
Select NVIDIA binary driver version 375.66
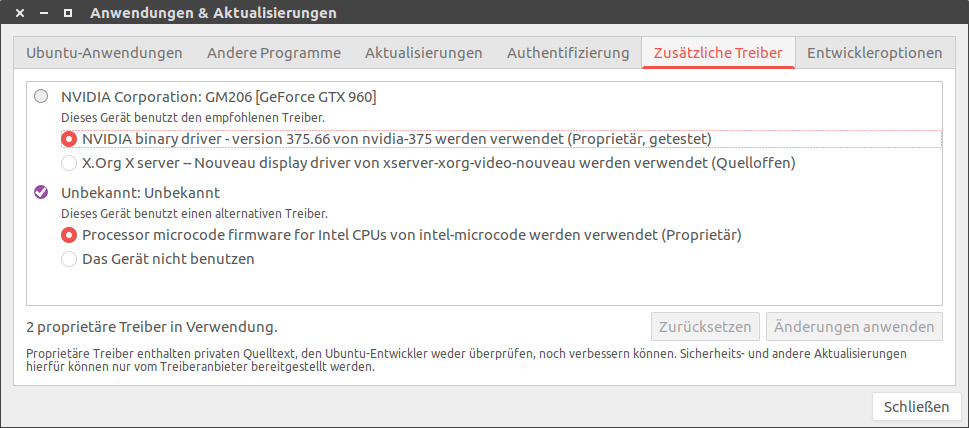click(69, 139)
